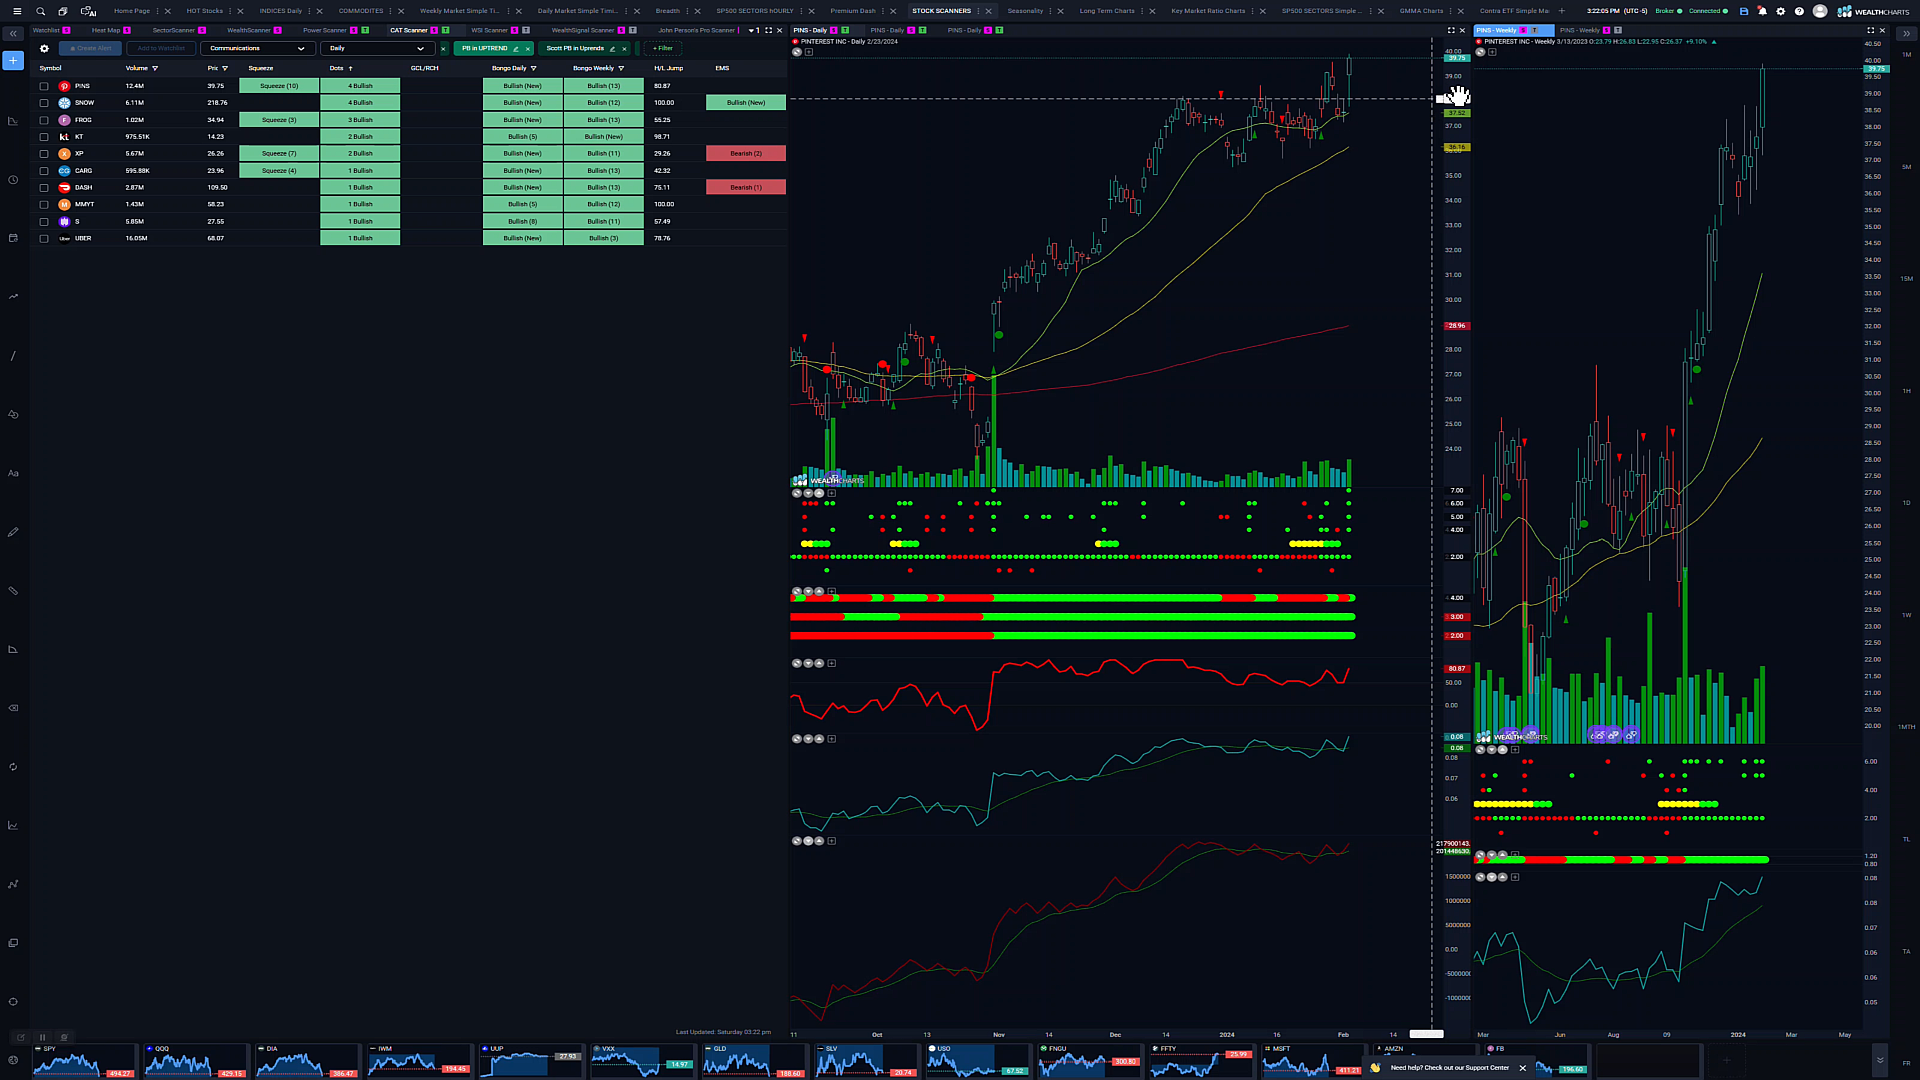The width and height of the screenshot is (1920, 1080).
Task: Tick the PINS row checkbox
Action: click(44, 86)
